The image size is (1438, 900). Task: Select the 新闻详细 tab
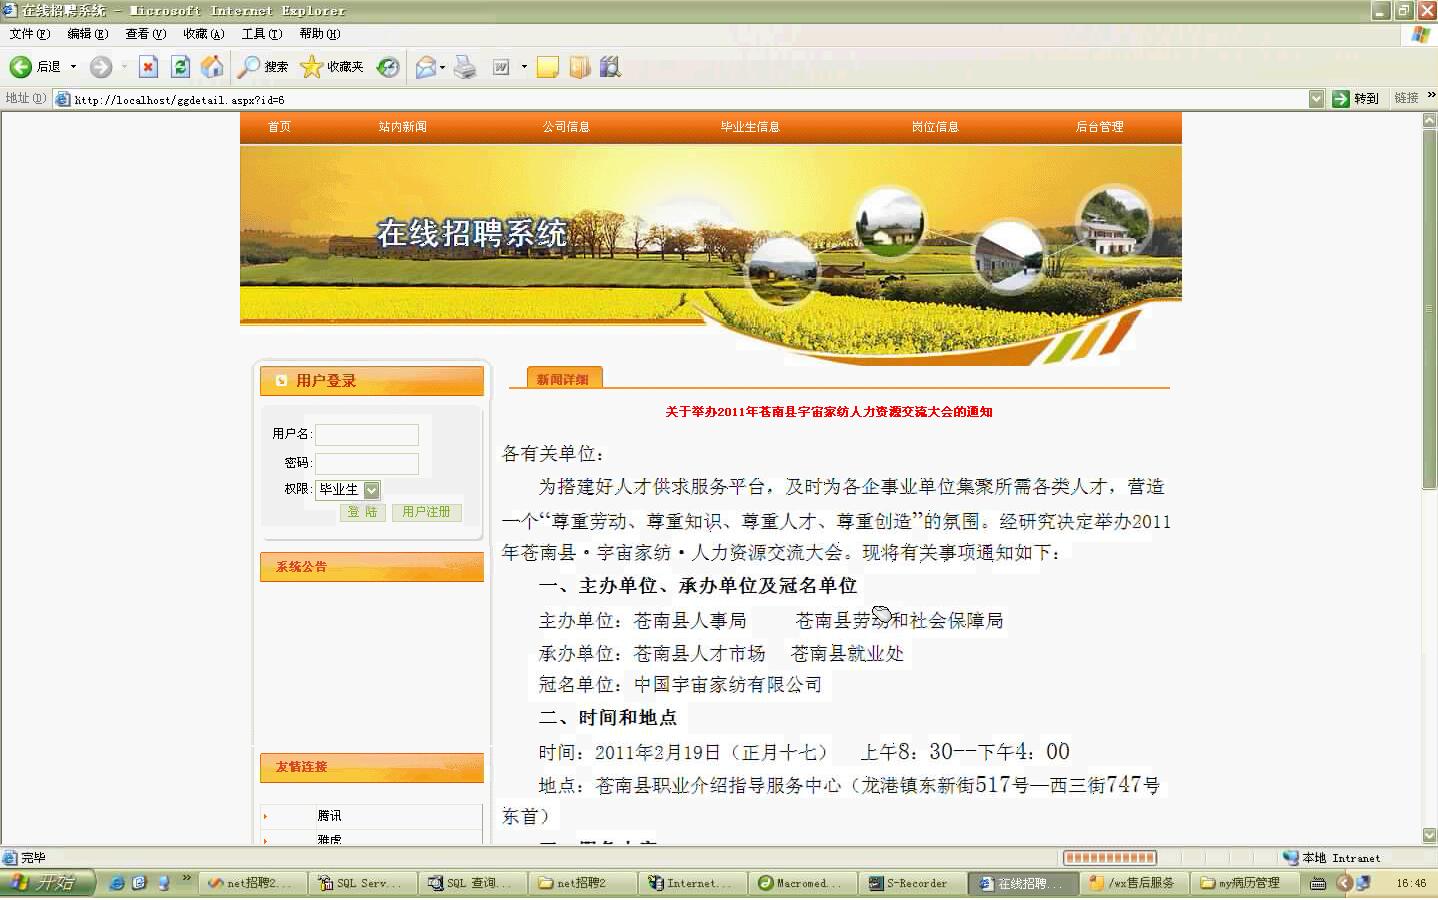click(x=563, y=379)
